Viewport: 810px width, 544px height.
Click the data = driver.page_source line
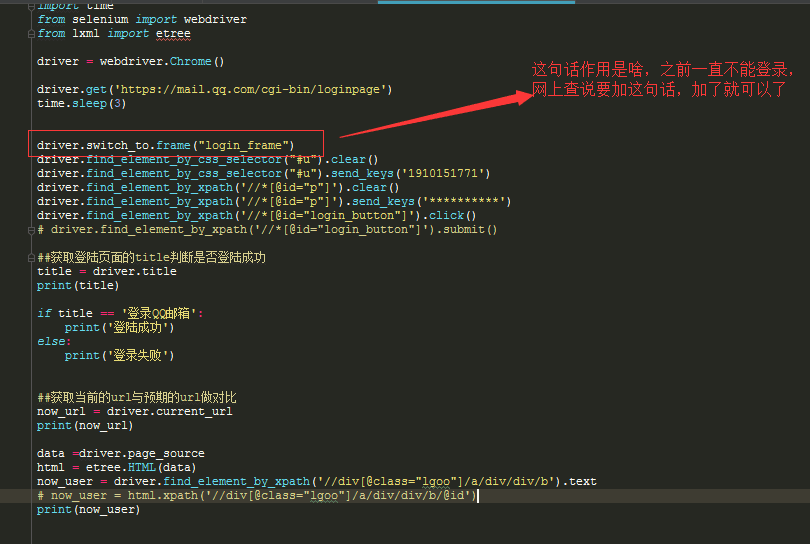coord(120,453)
